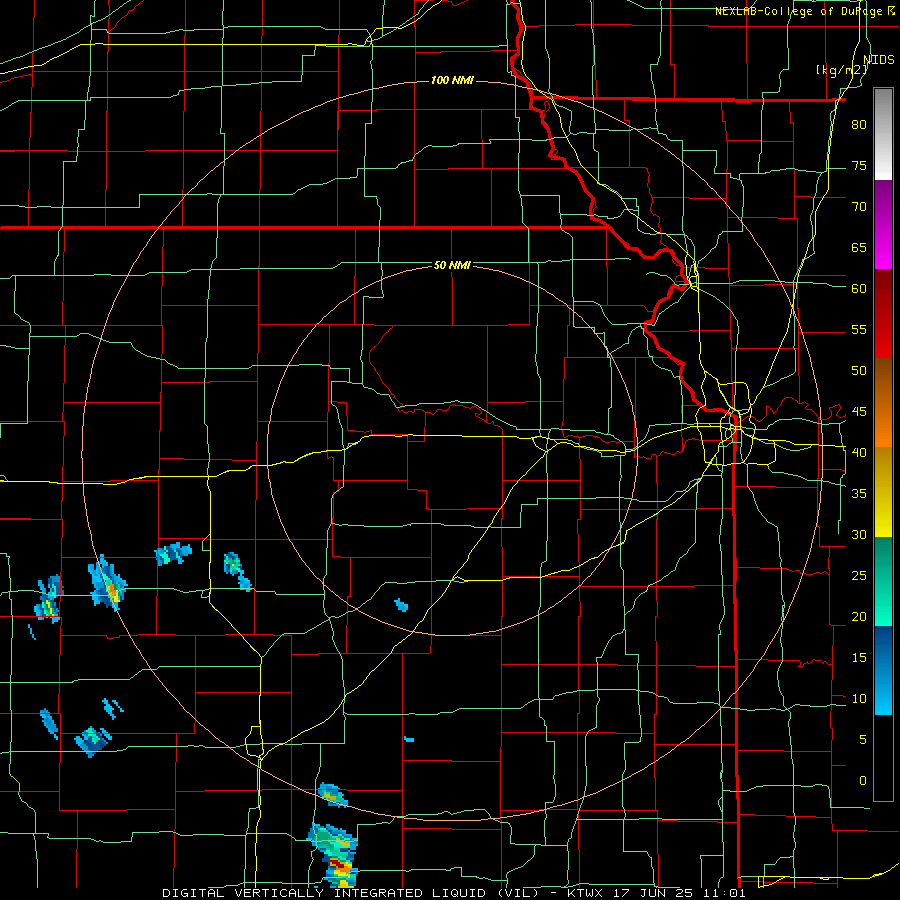Click the scale value "60"
The width and height of the screenshot is (900, 900).
click(x=859, y=288)
